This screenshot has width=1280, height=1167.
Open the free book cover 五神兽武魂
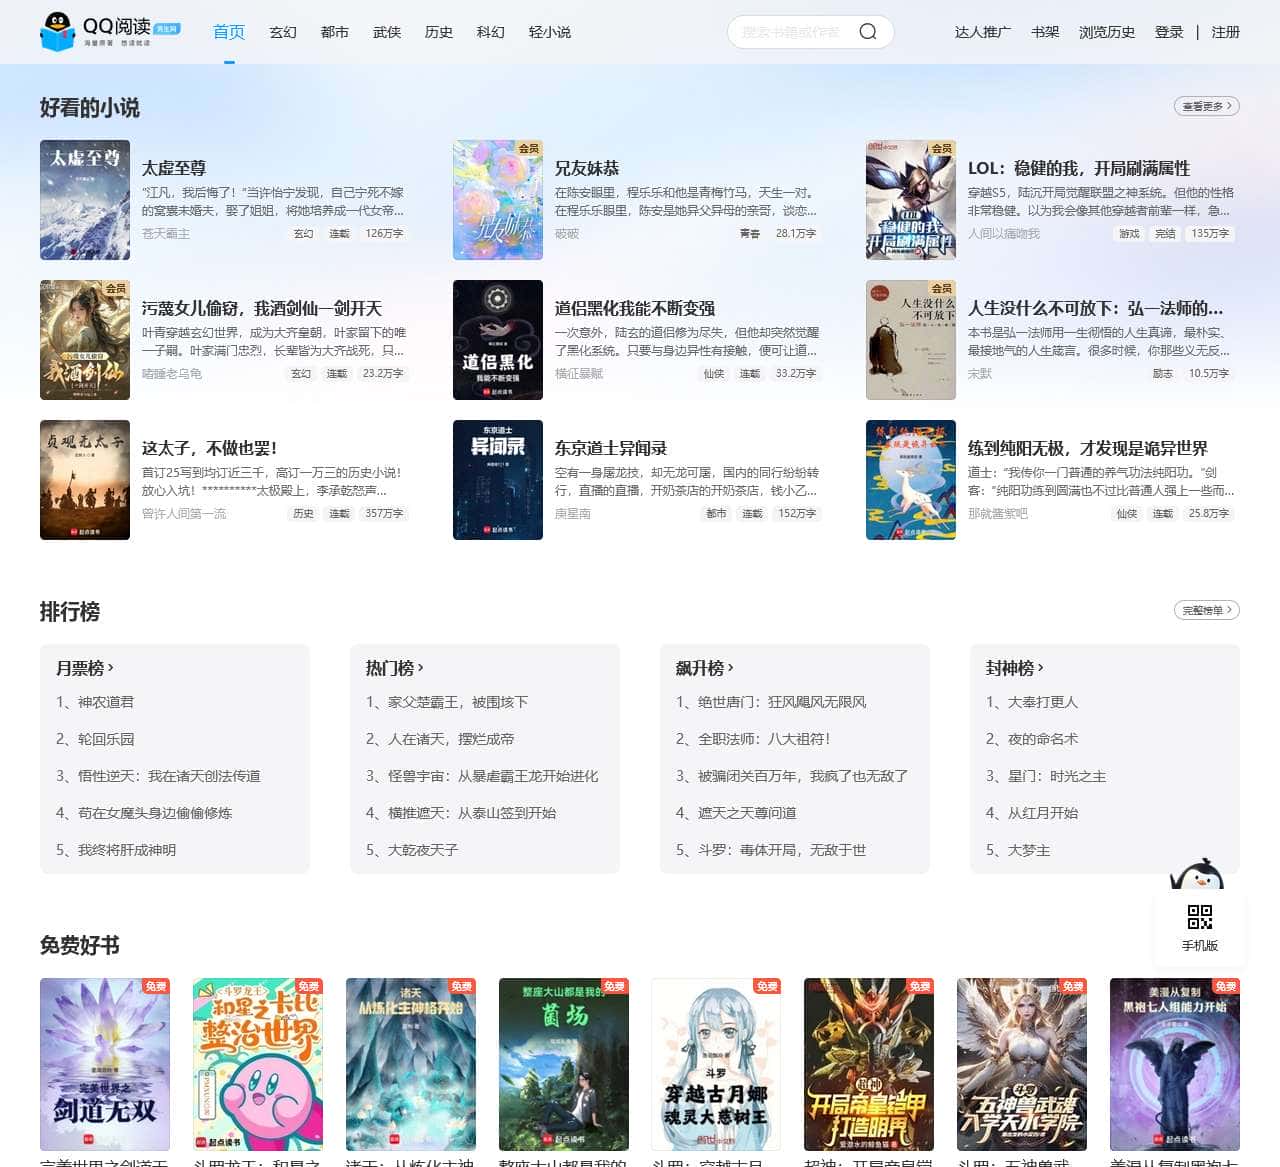(1022, 1064)
